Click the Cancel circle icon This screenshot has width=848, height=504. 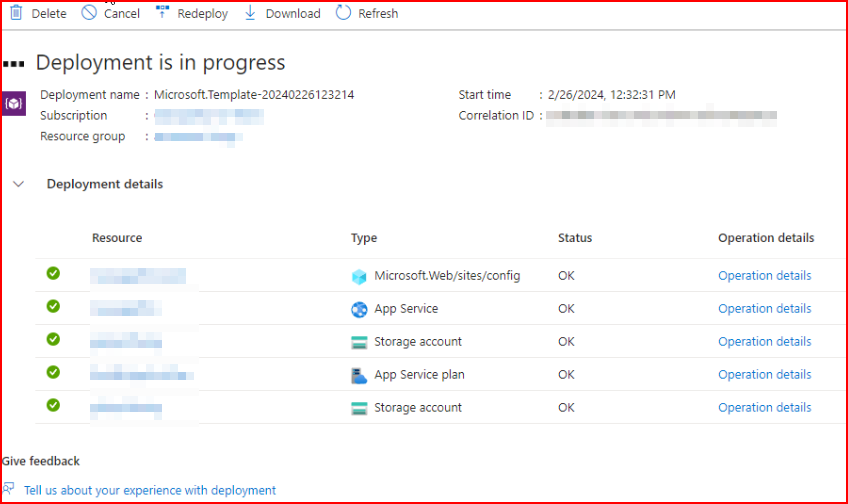tap(89, 13)
